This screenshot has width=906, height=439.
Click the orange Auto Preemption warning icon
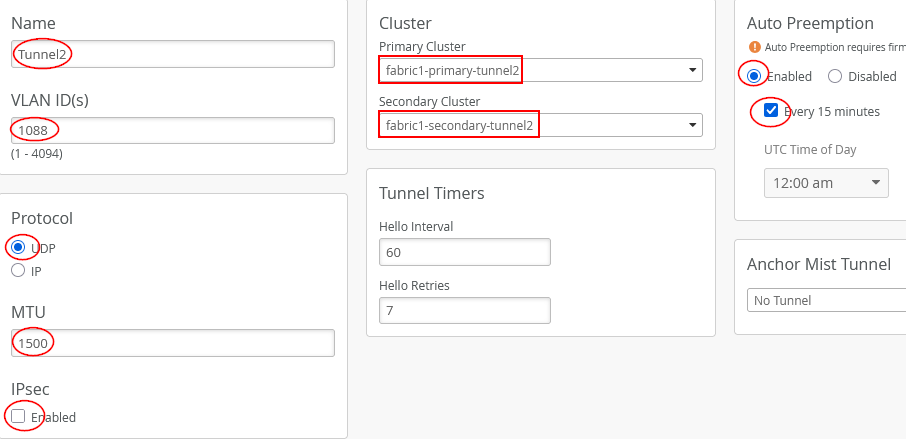[x=755, y=47]
